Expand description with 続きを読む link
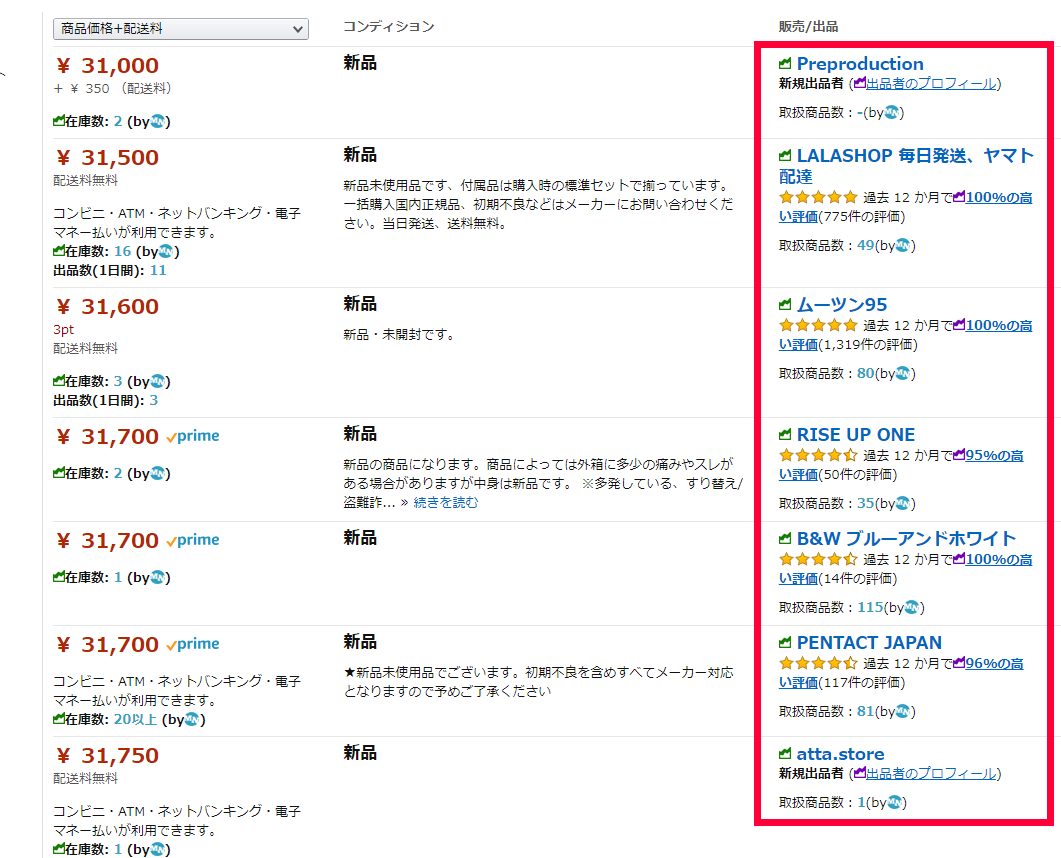This screenshot has height=858, width=1061. pyautogui.click(x=446, y=502)
